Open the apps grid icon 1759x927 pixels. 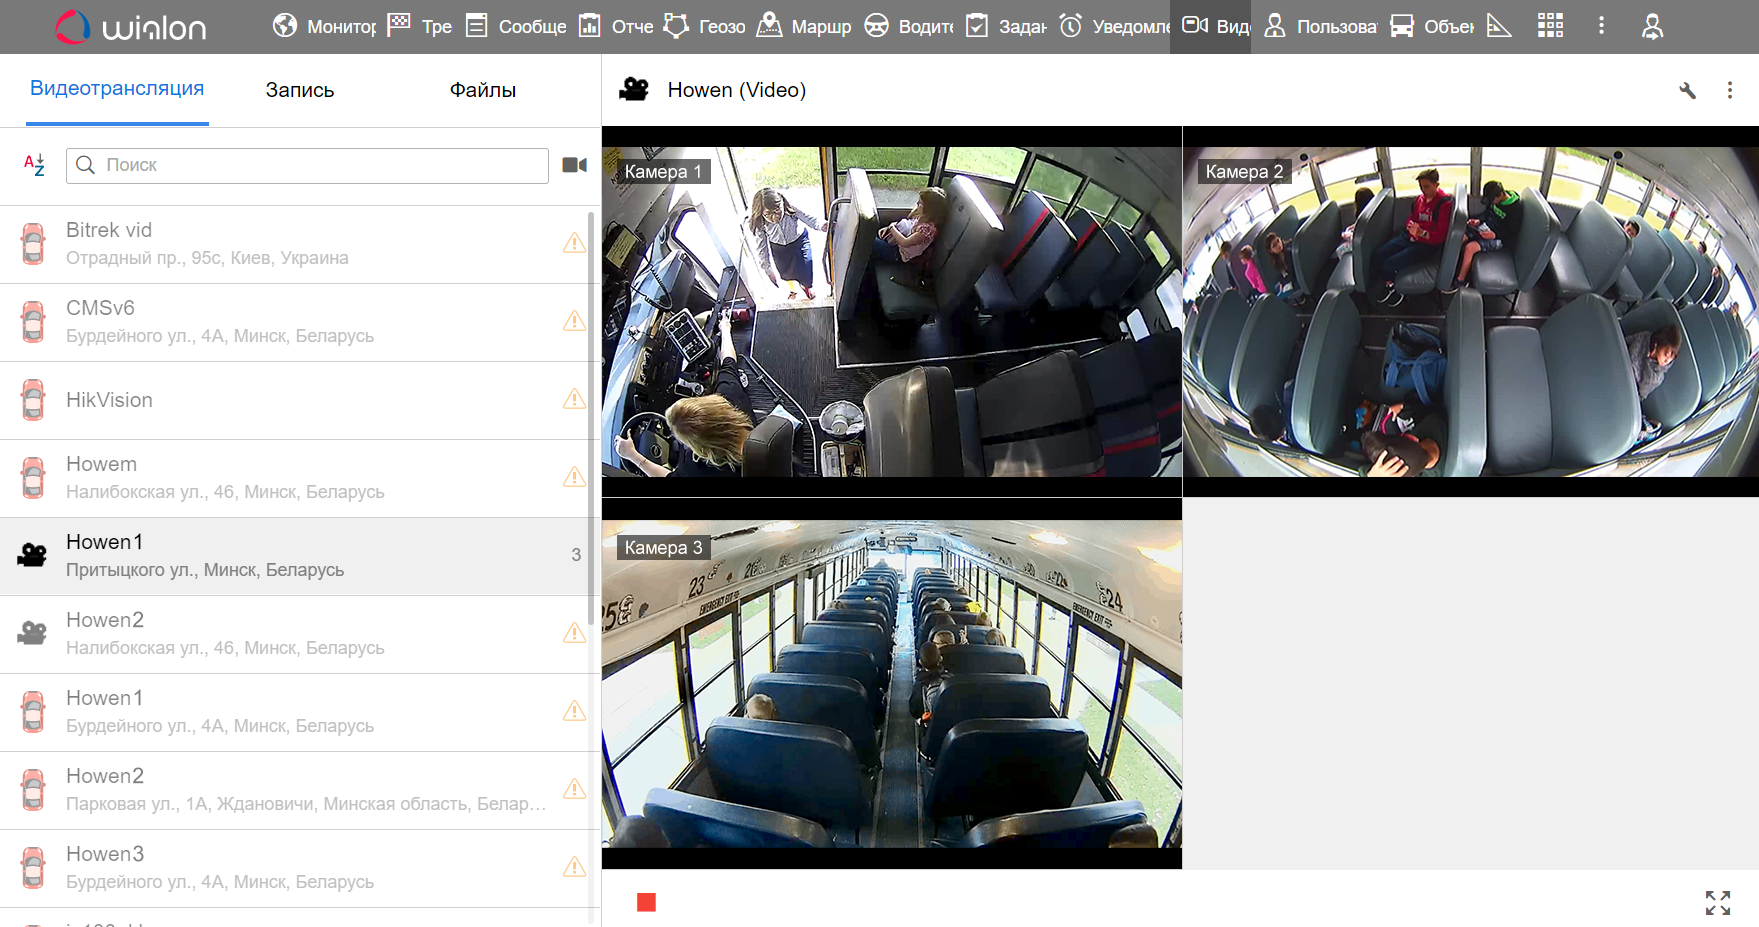pyautogui.click(x=1550, y=26)
